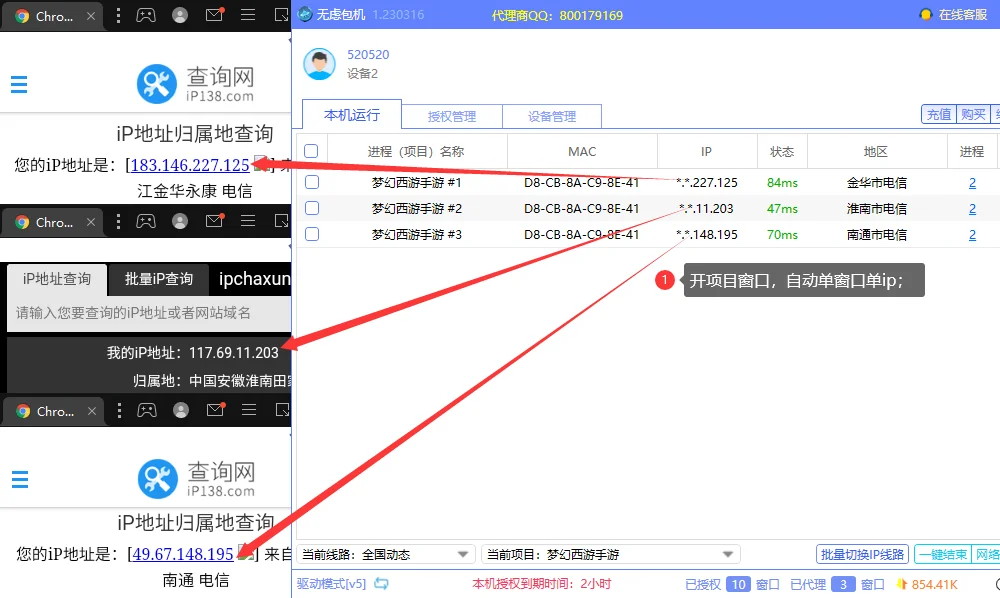Click 购买 button
Screen dimensions: 1000x598
pyautogui.click(x=973, y=114)
